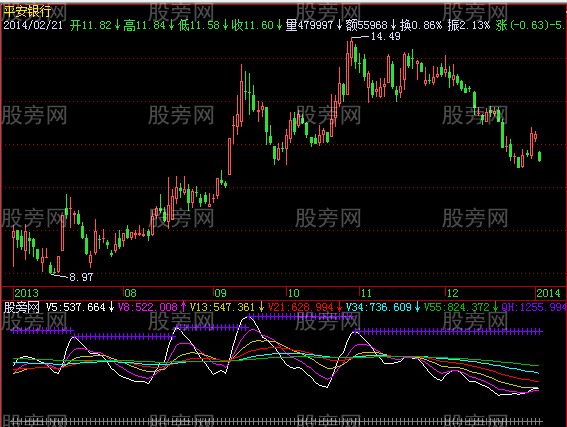567x427 pixels.
Task: Click the 14.49 peak price label
Action: pyautogui.click(x=385, y=36)
